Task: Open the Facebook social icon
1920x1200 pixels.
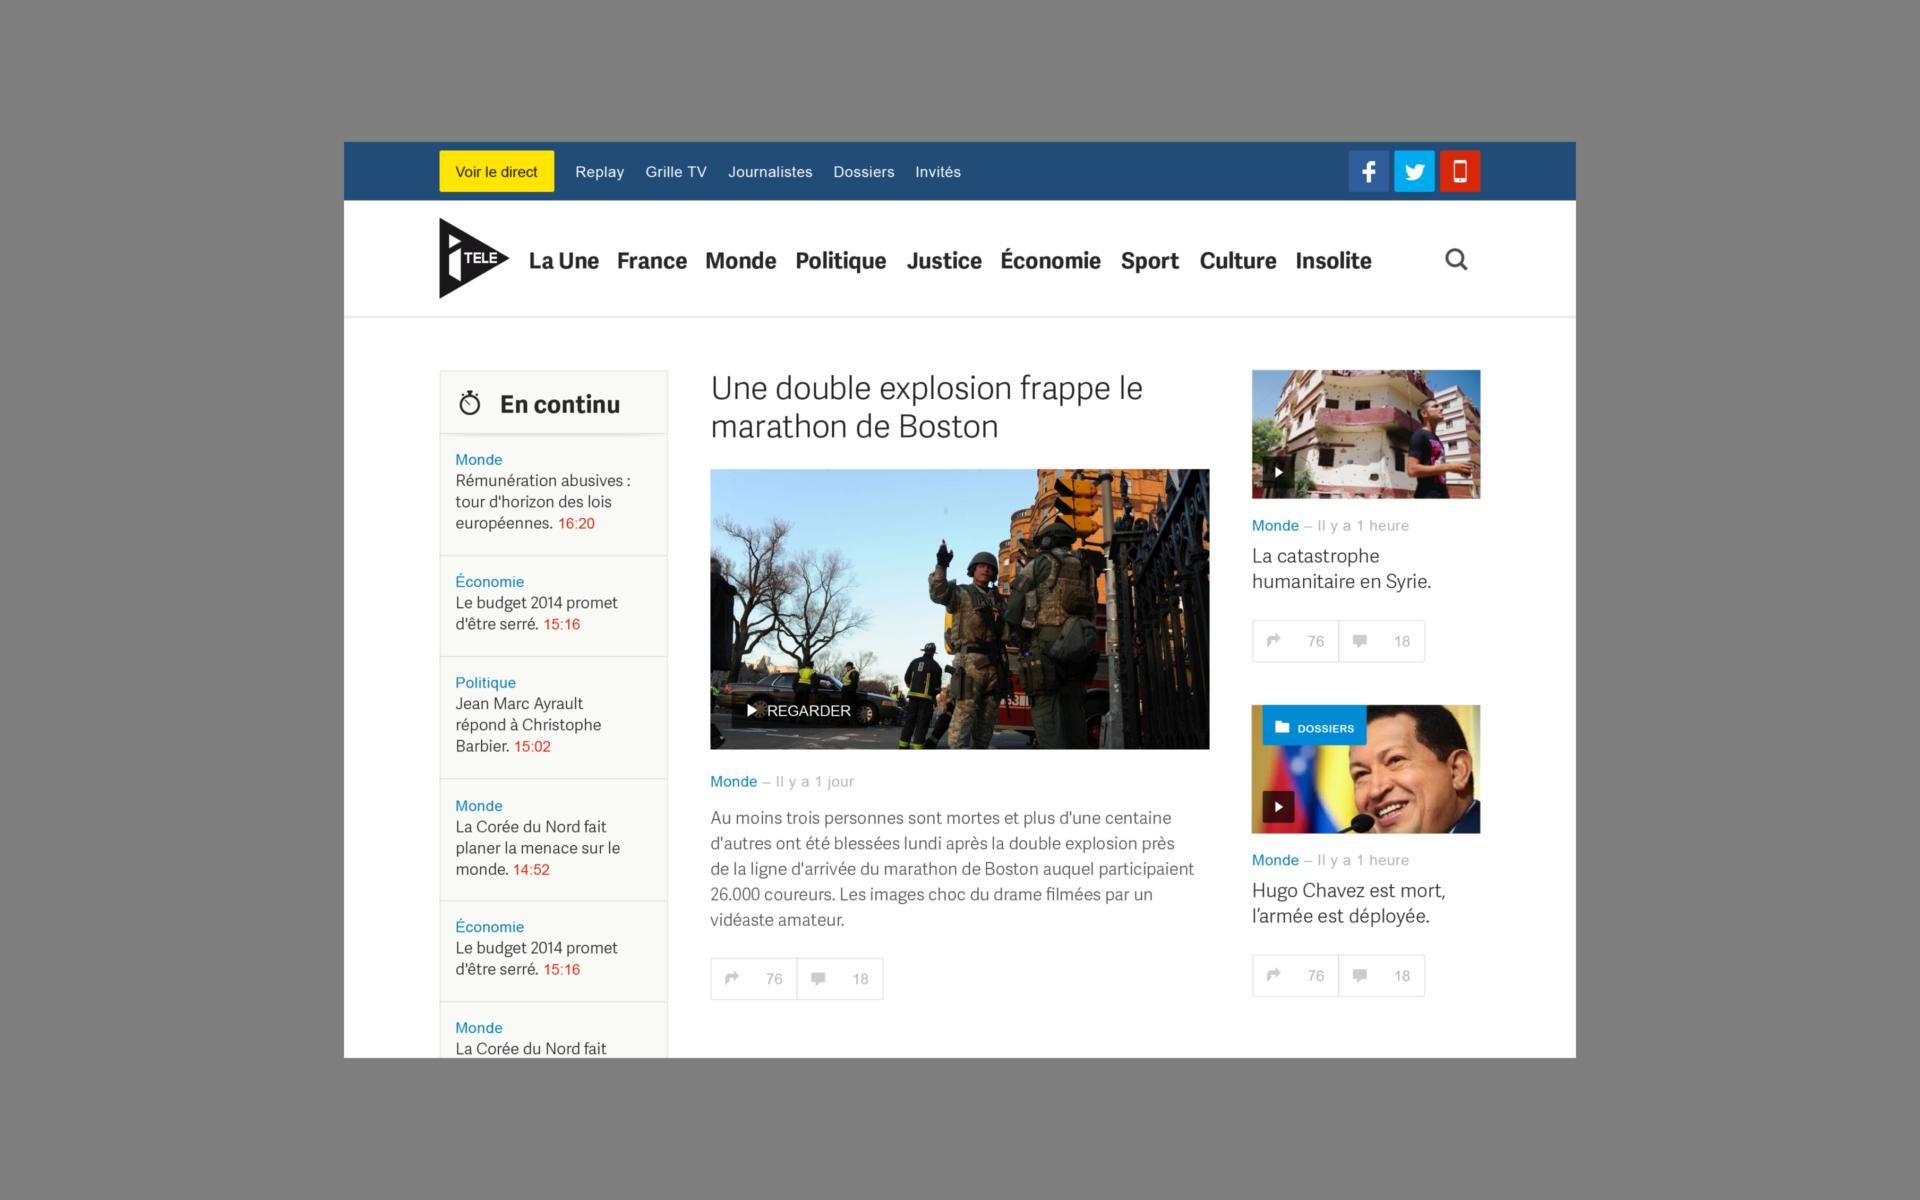Action: pyautogui.click(x=1368, y=172)
